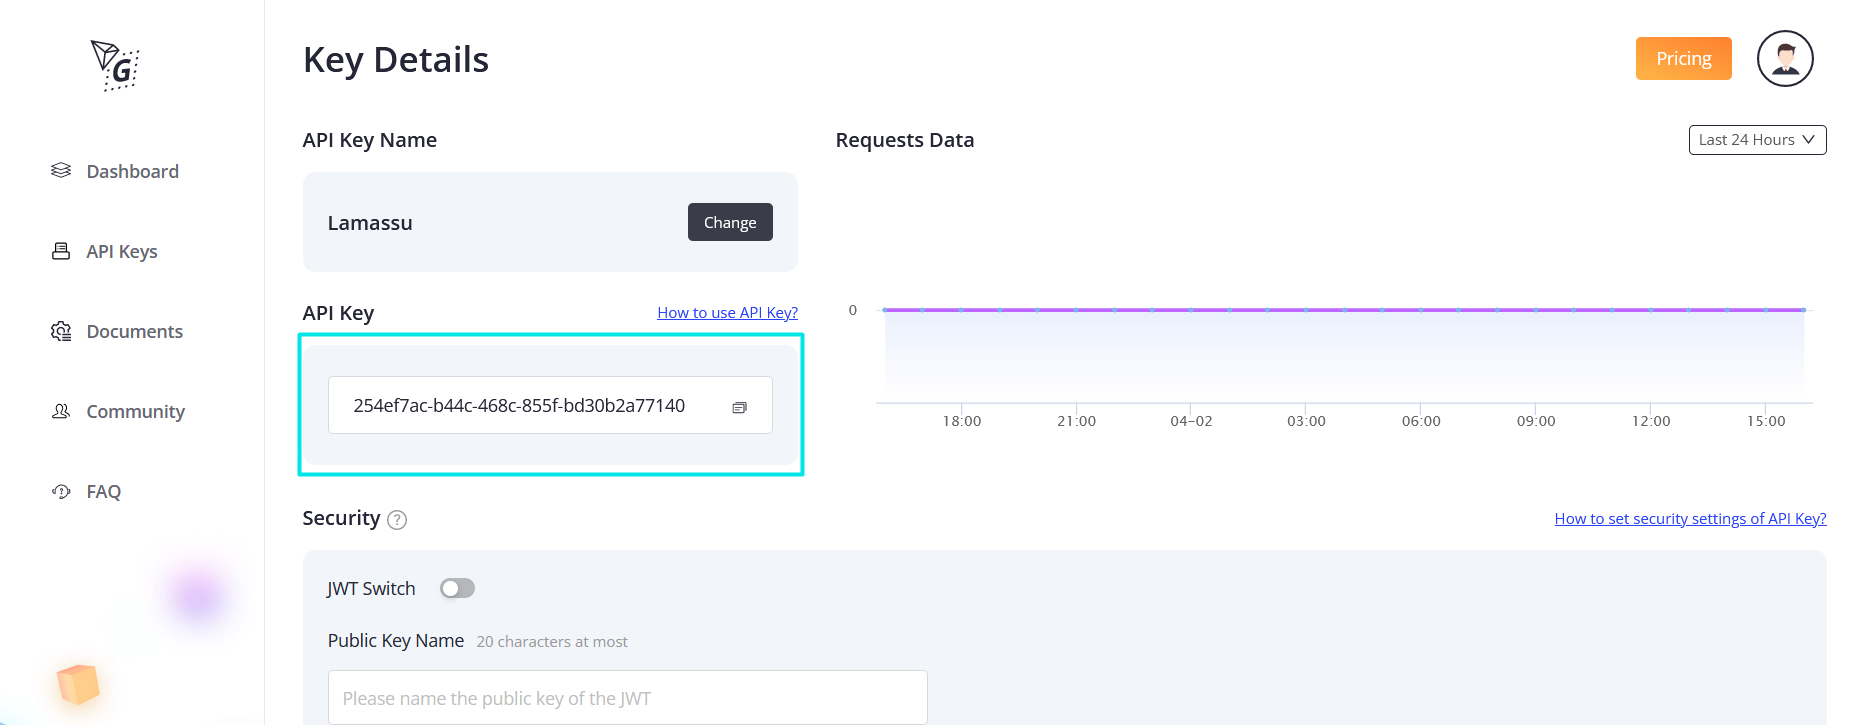This screenshot has width=1853, height=725.
Task: Click the 15:00 chart axis label
Action: coord(1766,421)
